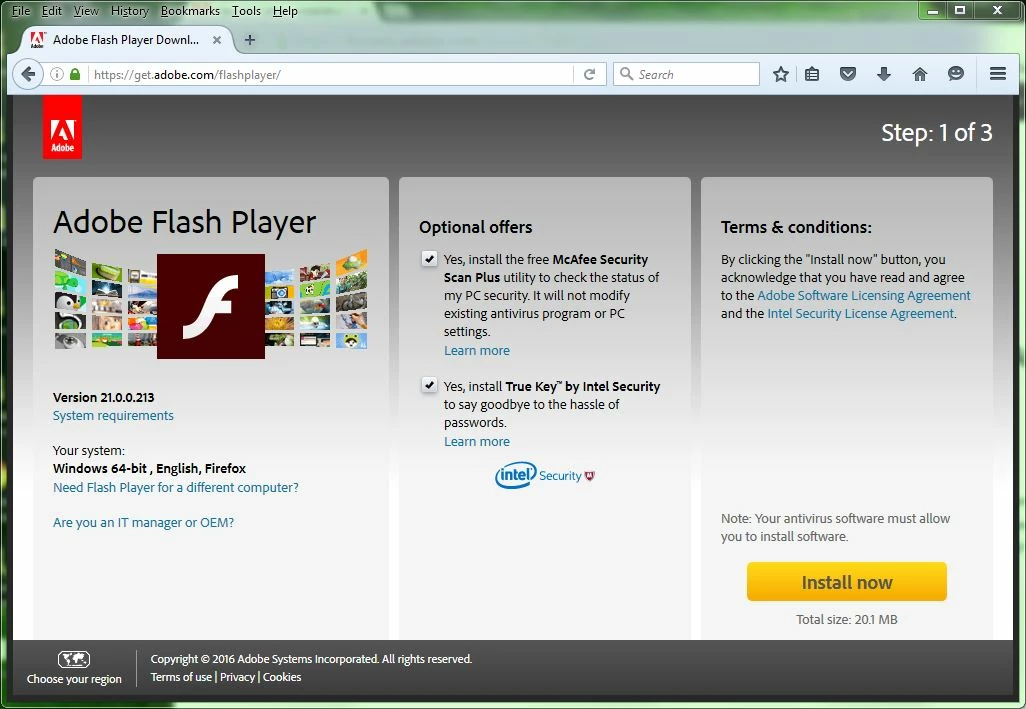The height and width of the screenshot is (709, 1026).
Task: Click Are you an IT manager or OEM link
Action: point(143,523)
